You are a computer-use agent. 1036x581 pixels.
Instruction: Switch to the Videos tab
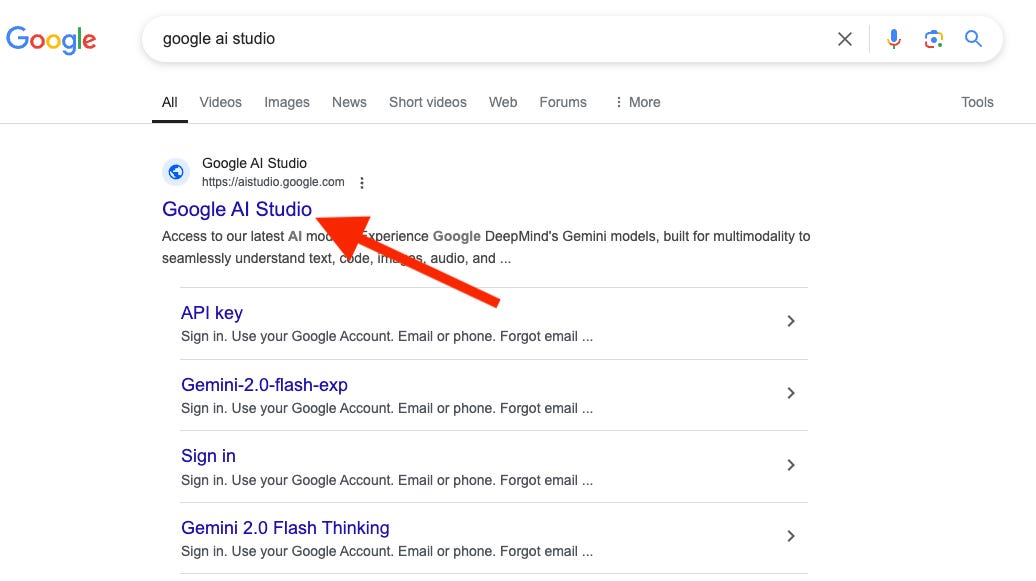221,102
